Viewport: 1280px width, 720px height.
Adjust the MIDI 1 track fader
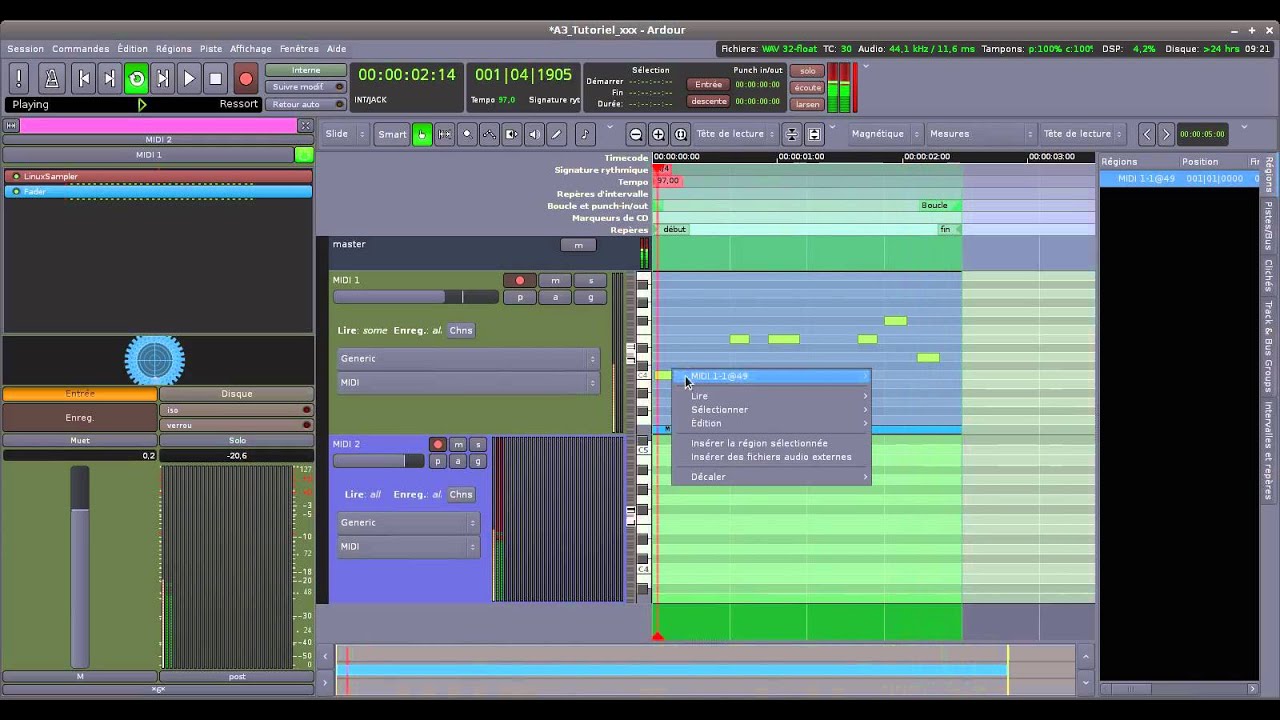tap(416, 297)
